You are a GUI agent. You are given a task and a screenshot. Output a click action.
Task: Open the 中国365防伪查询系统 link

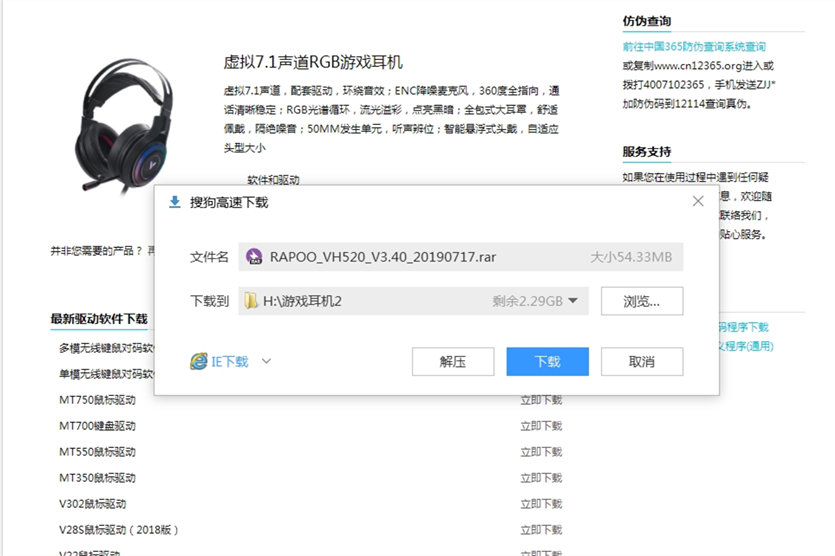click(x=694, y=46)
